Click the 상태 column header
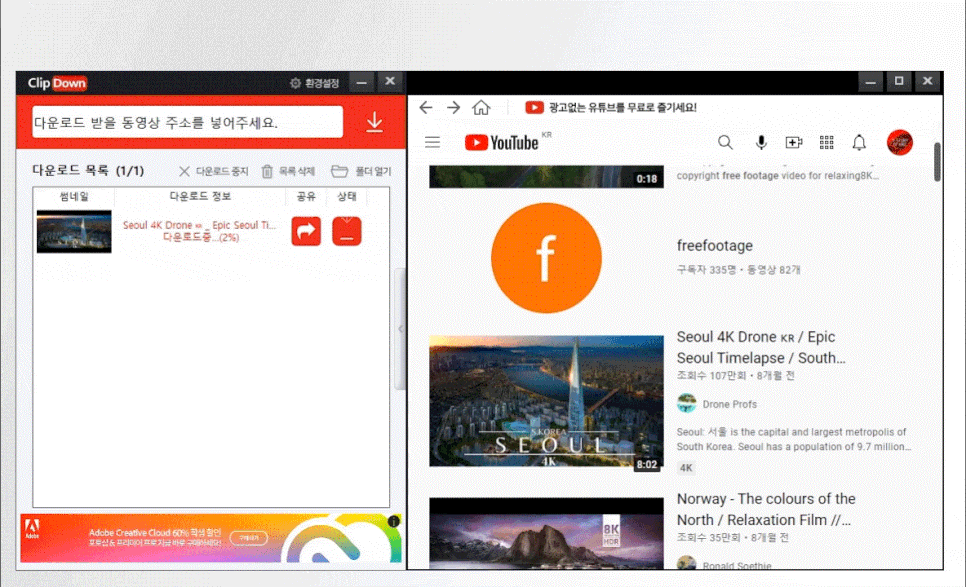The height and width of the screenshot is (587, 966). coord(347,196)
